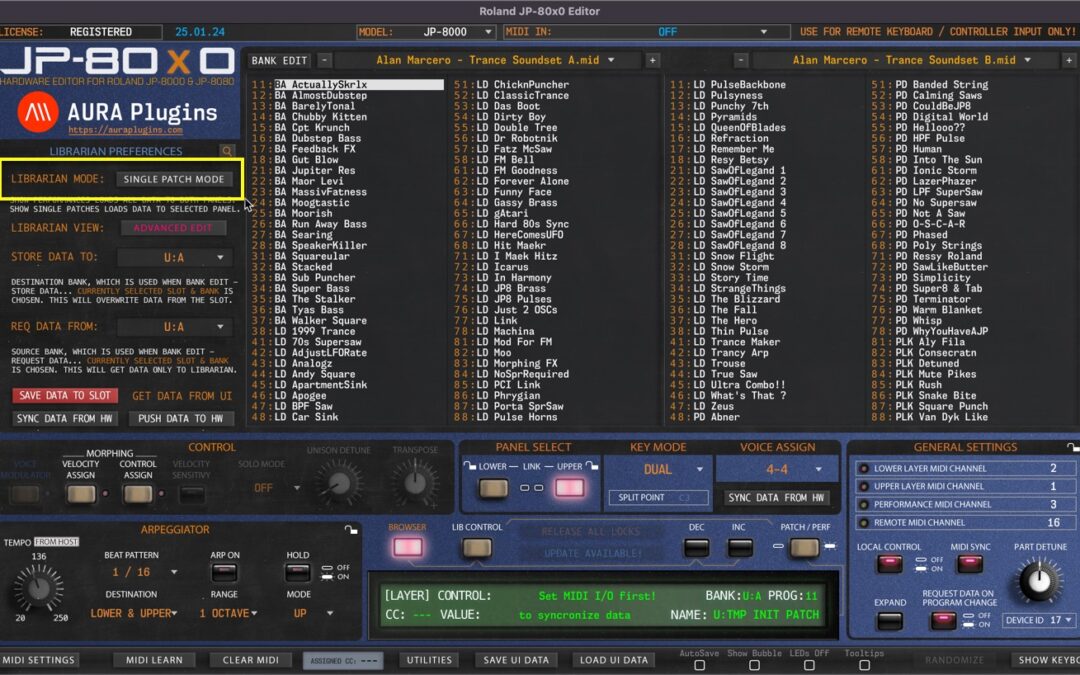
Task: Toggle Local Control on or off
Action: pos(890,565)
